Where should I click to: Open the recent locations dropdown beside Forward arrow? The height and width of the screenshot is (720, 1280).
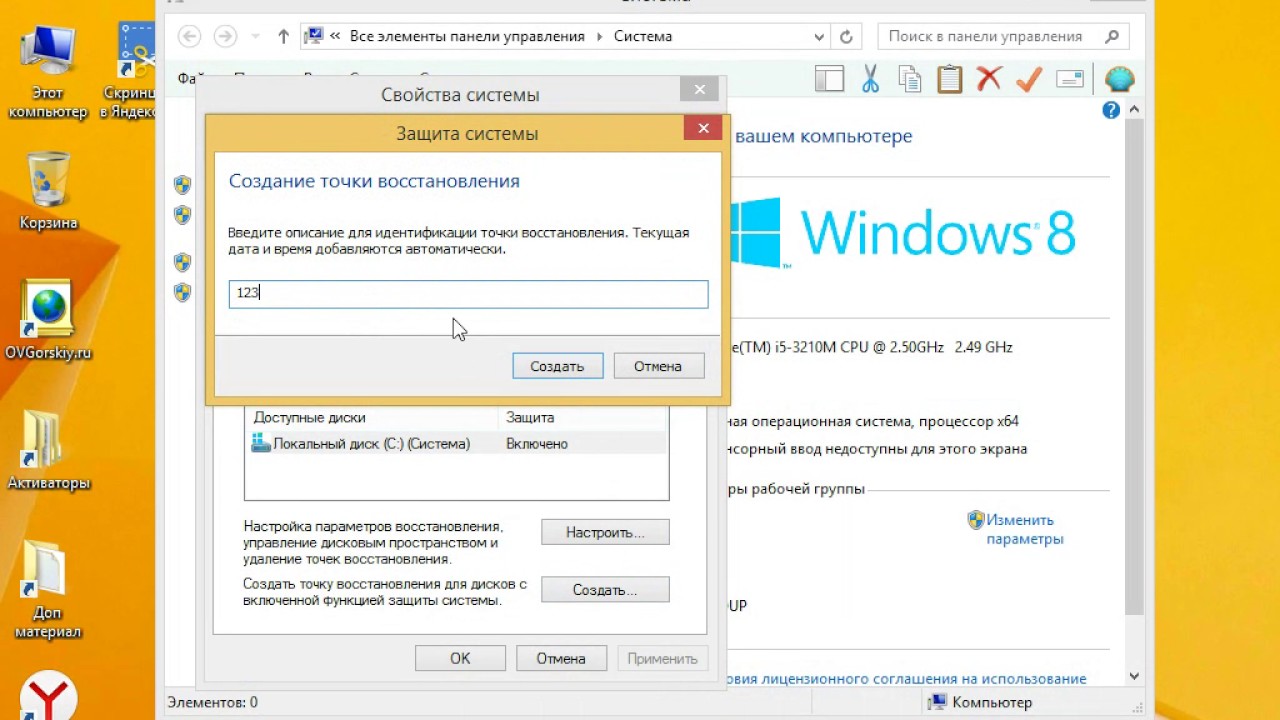[256, 37]
